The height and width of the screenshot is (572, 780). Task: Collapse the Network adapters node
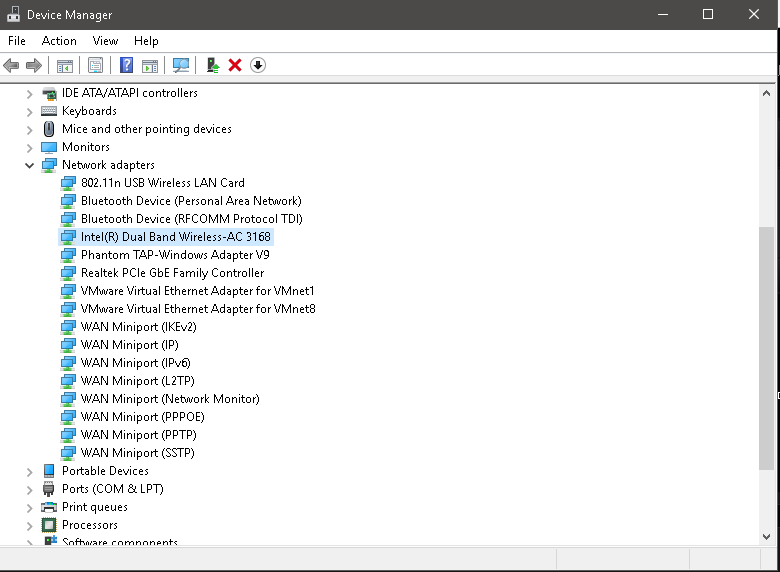[x=29, y=165]
